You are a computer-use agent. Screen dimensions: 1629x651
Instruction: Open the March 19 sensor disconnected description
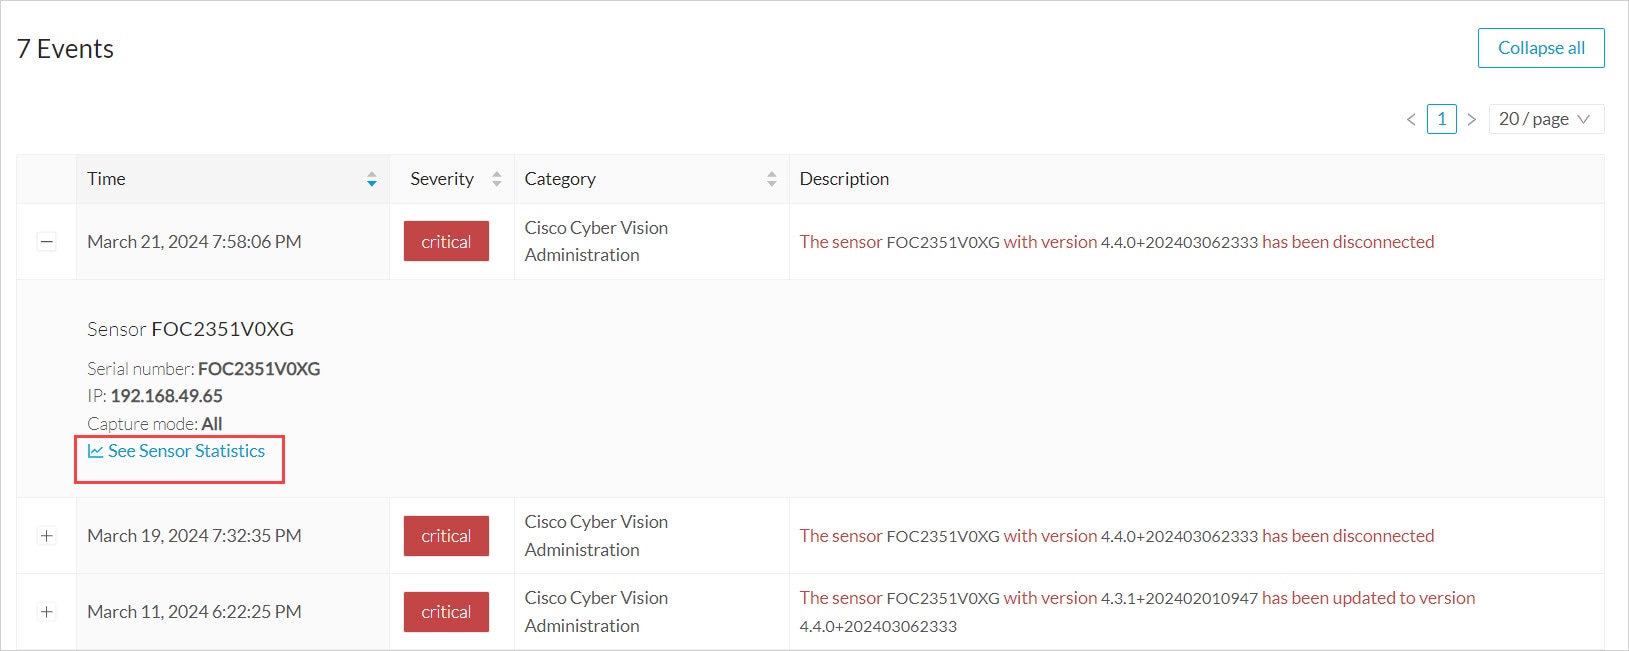1116,536
